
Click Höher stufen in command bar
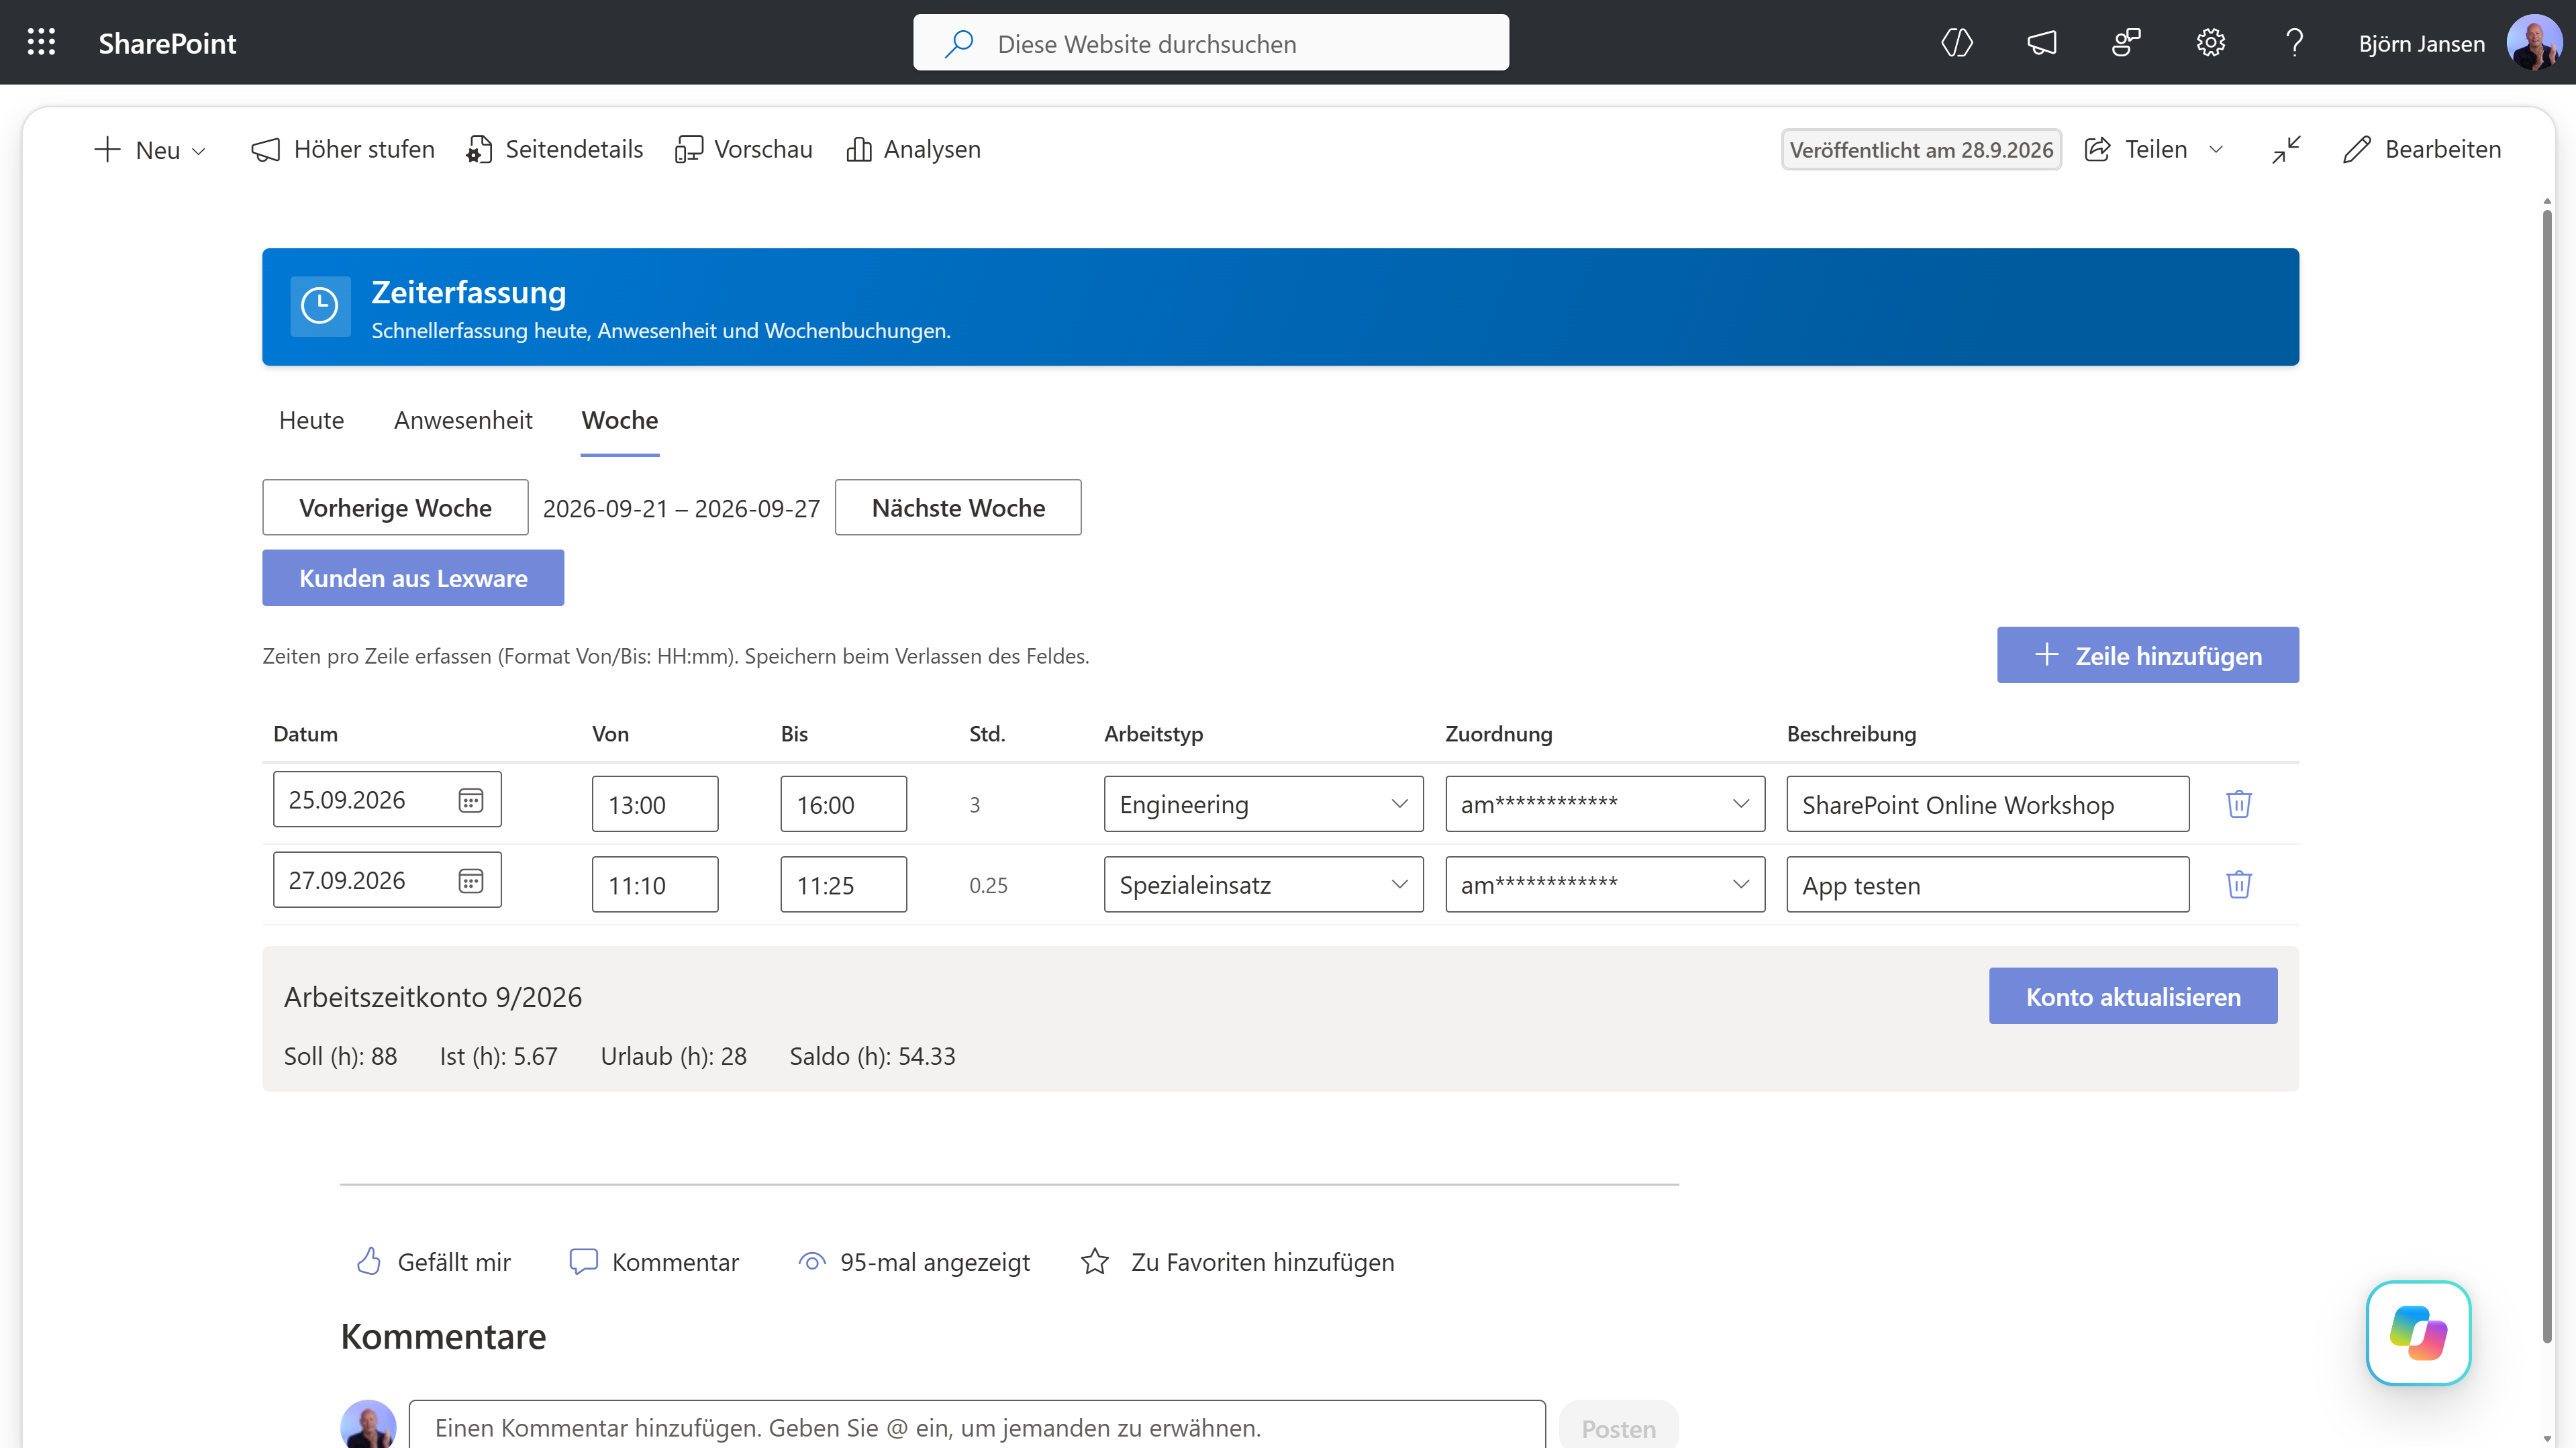342,149
